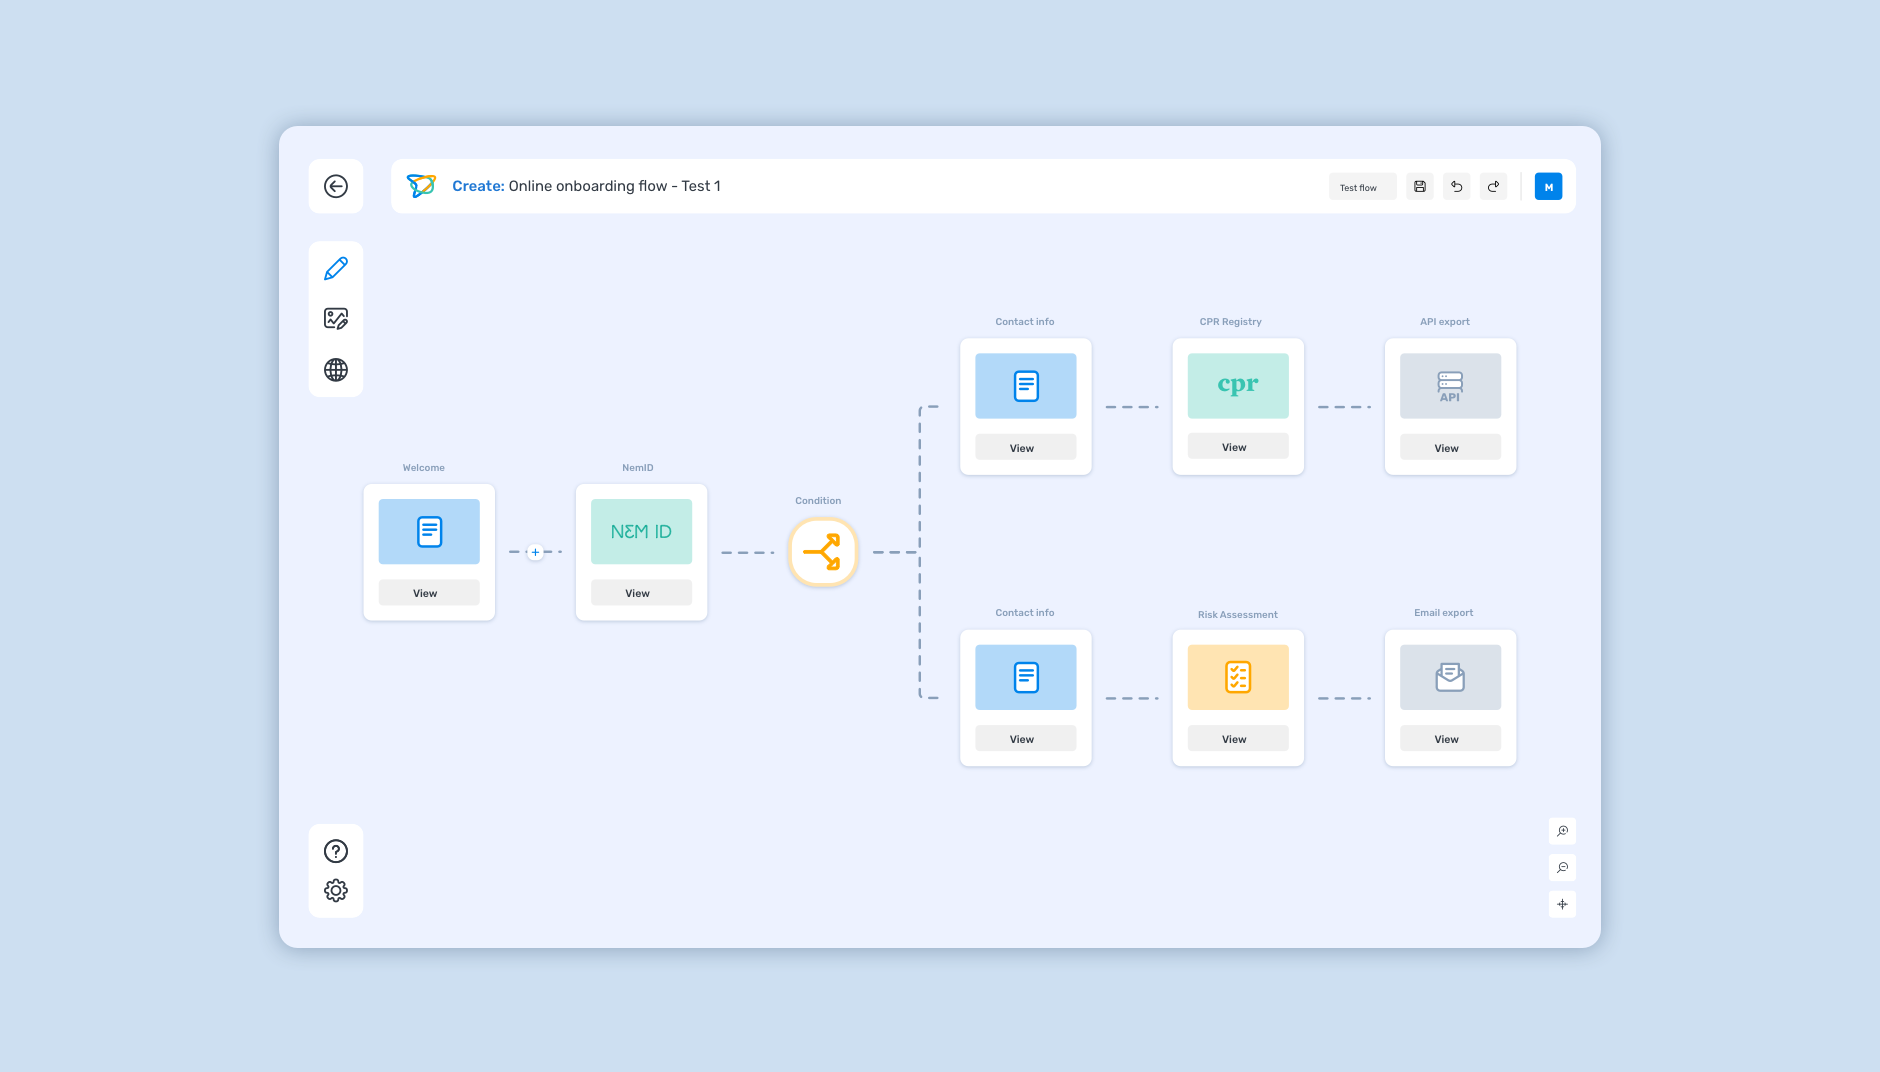The width and height of the screenshot is (1880, 1072).
Task: Click the 'NemID' card label
Action: click(637, 468)
